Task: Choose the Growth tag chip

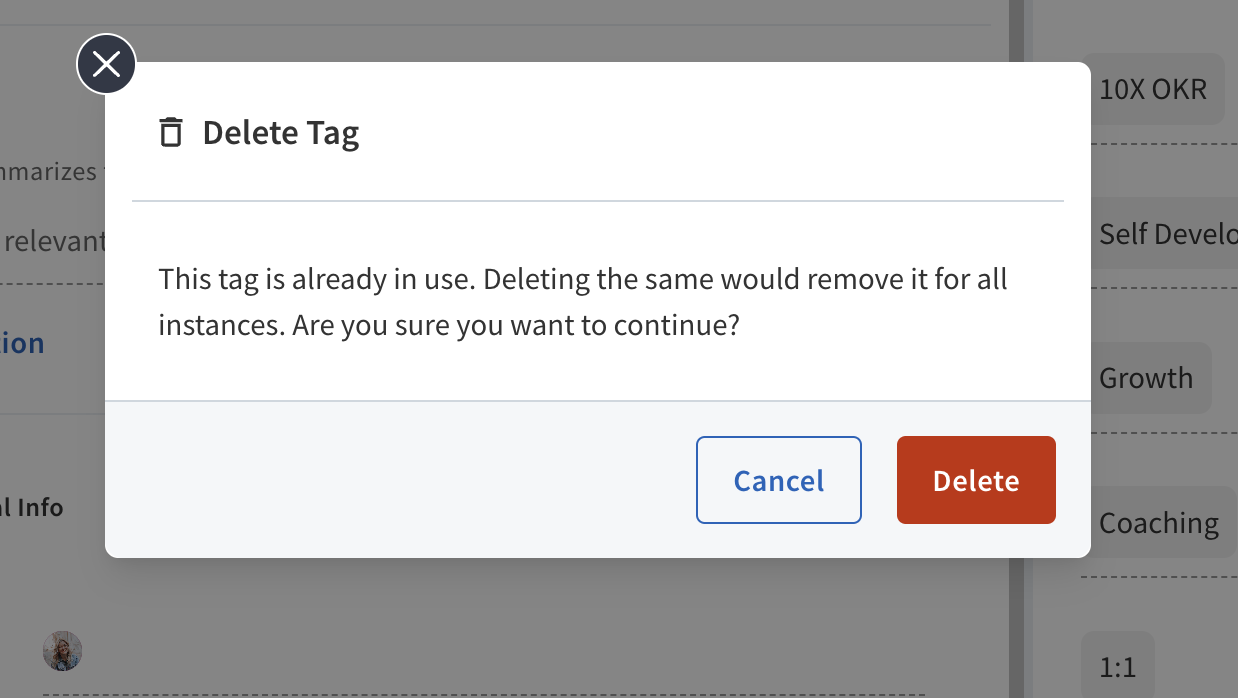Action: pyautogui.click(x=1147, y=378)
